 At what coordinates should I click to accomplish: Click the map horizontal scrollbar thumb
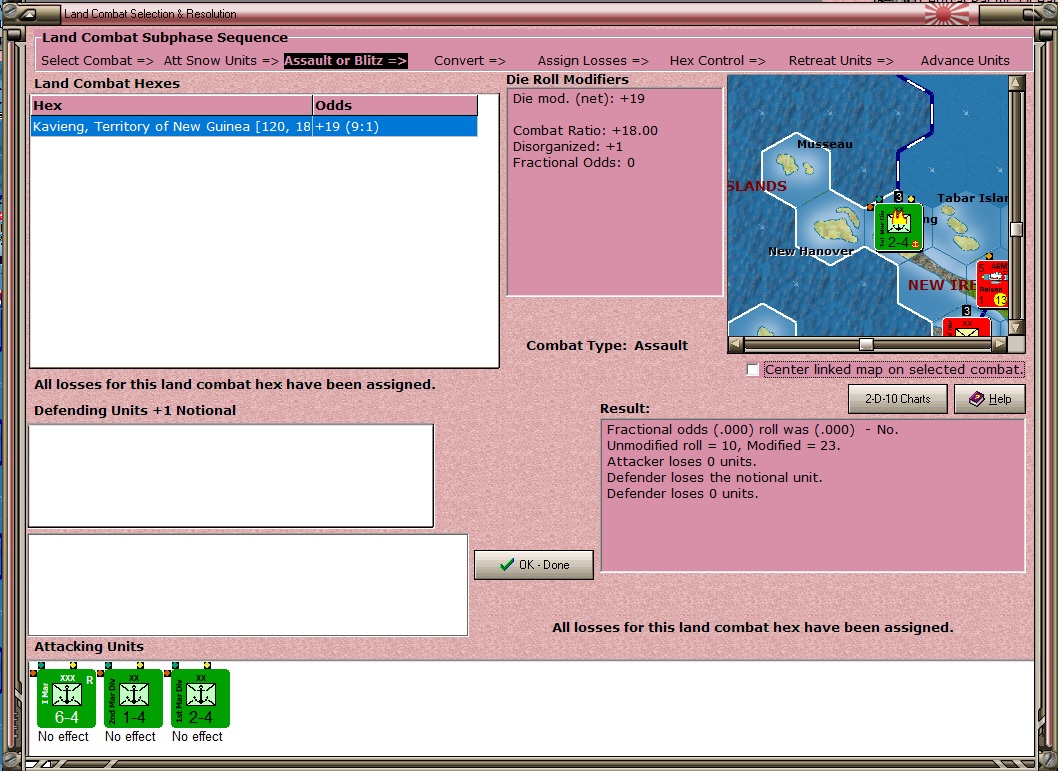866,345
